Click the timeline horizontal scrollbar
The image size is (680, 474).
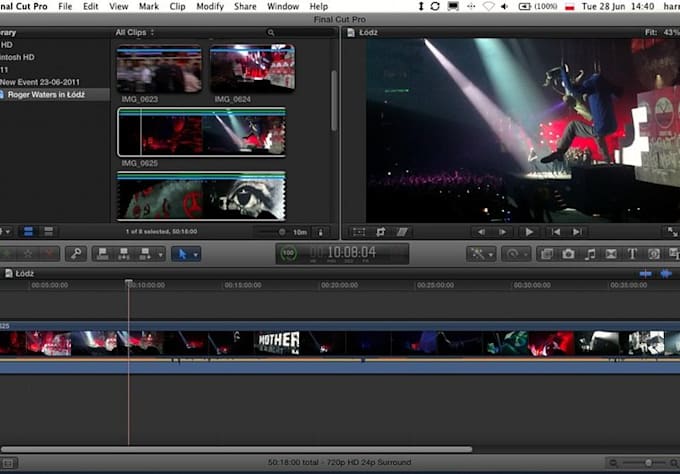236,449
